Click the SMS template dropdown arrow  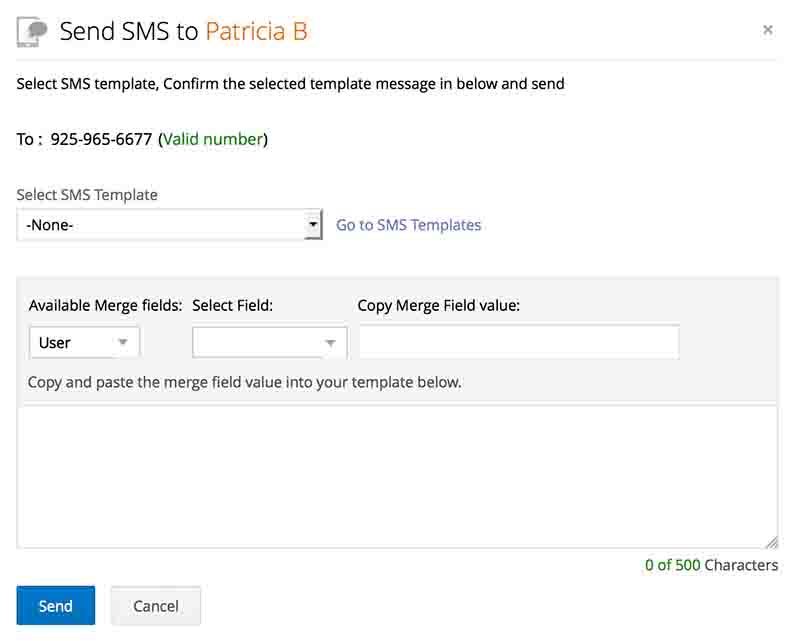tap(314, 225)
